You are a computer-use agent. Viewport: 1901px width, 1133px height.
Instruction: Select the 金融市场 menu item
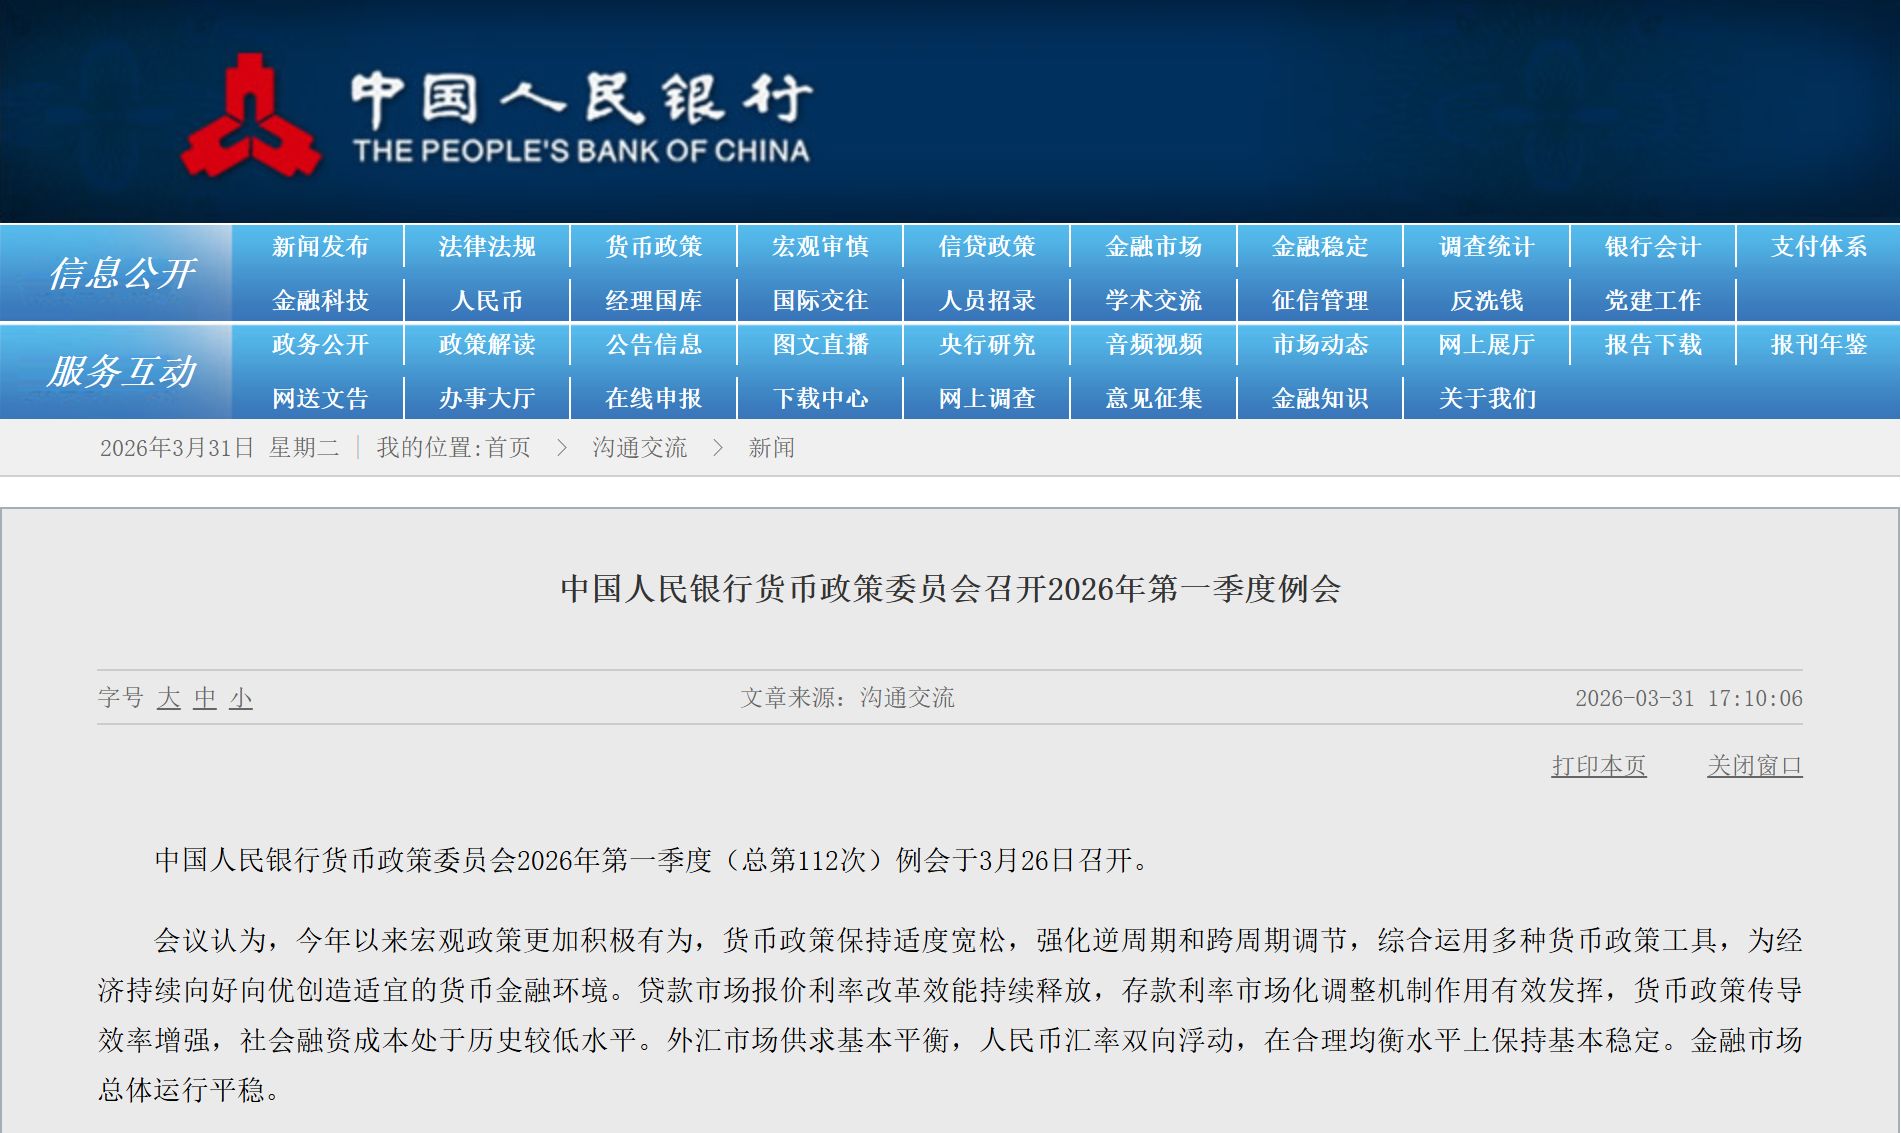coord(1152,246)
